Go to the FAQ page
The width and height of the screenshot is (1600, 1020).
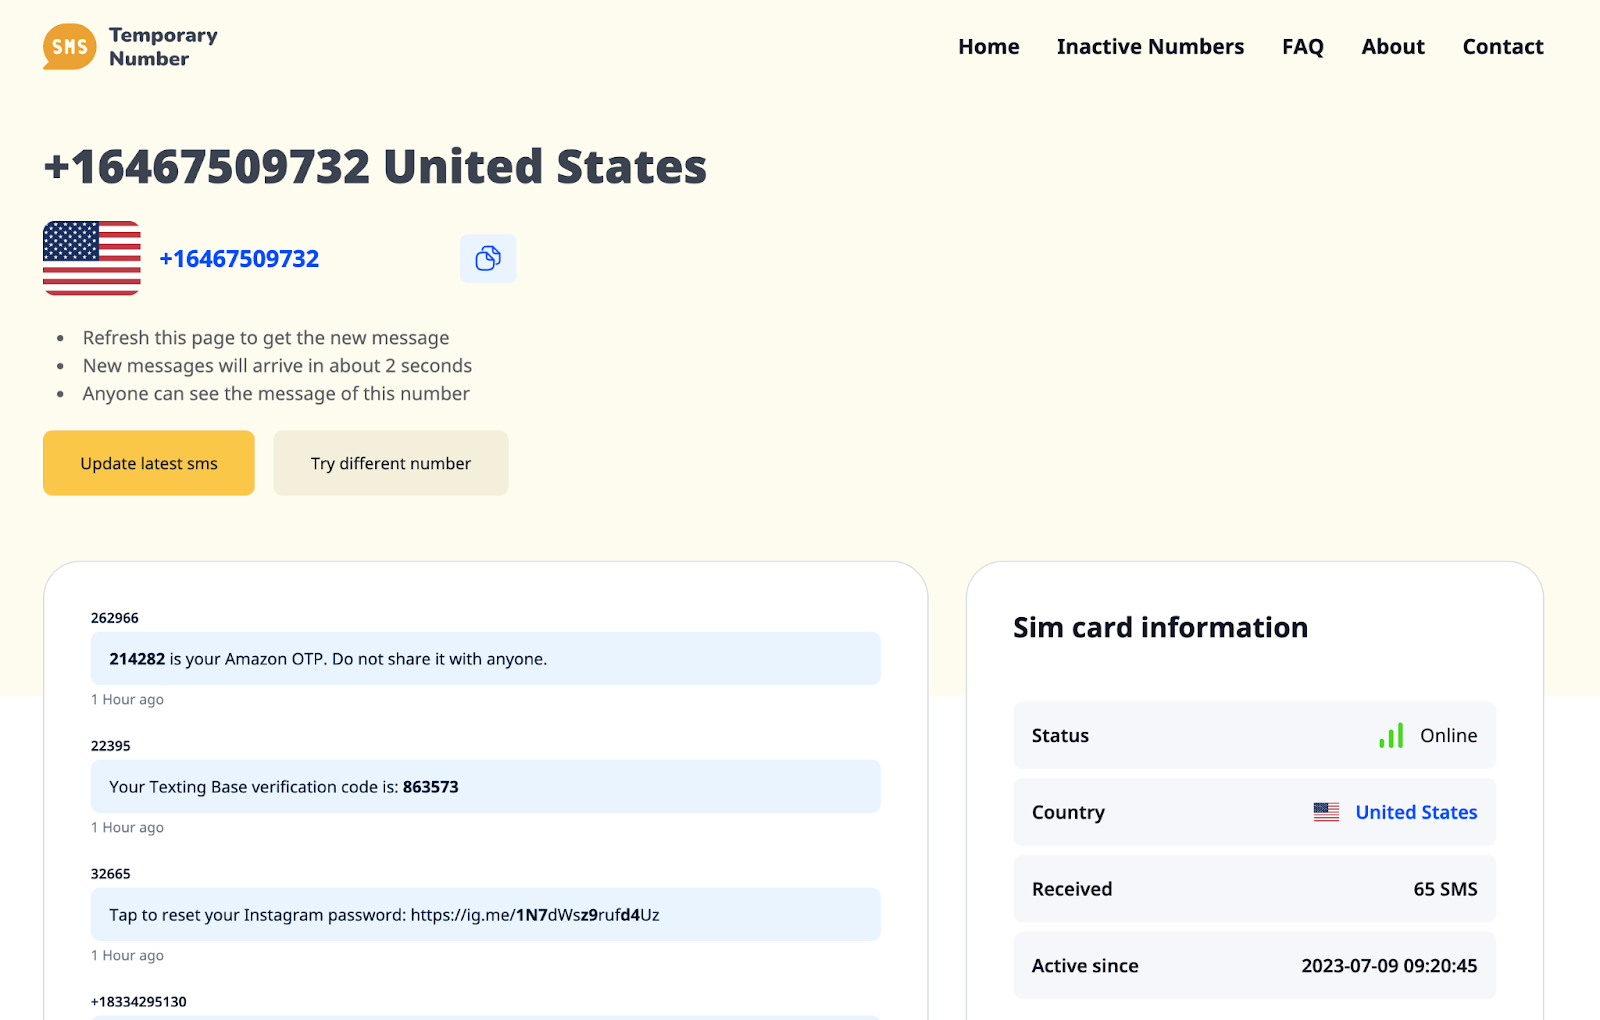pyautogui.click(x=1302, y=47)
